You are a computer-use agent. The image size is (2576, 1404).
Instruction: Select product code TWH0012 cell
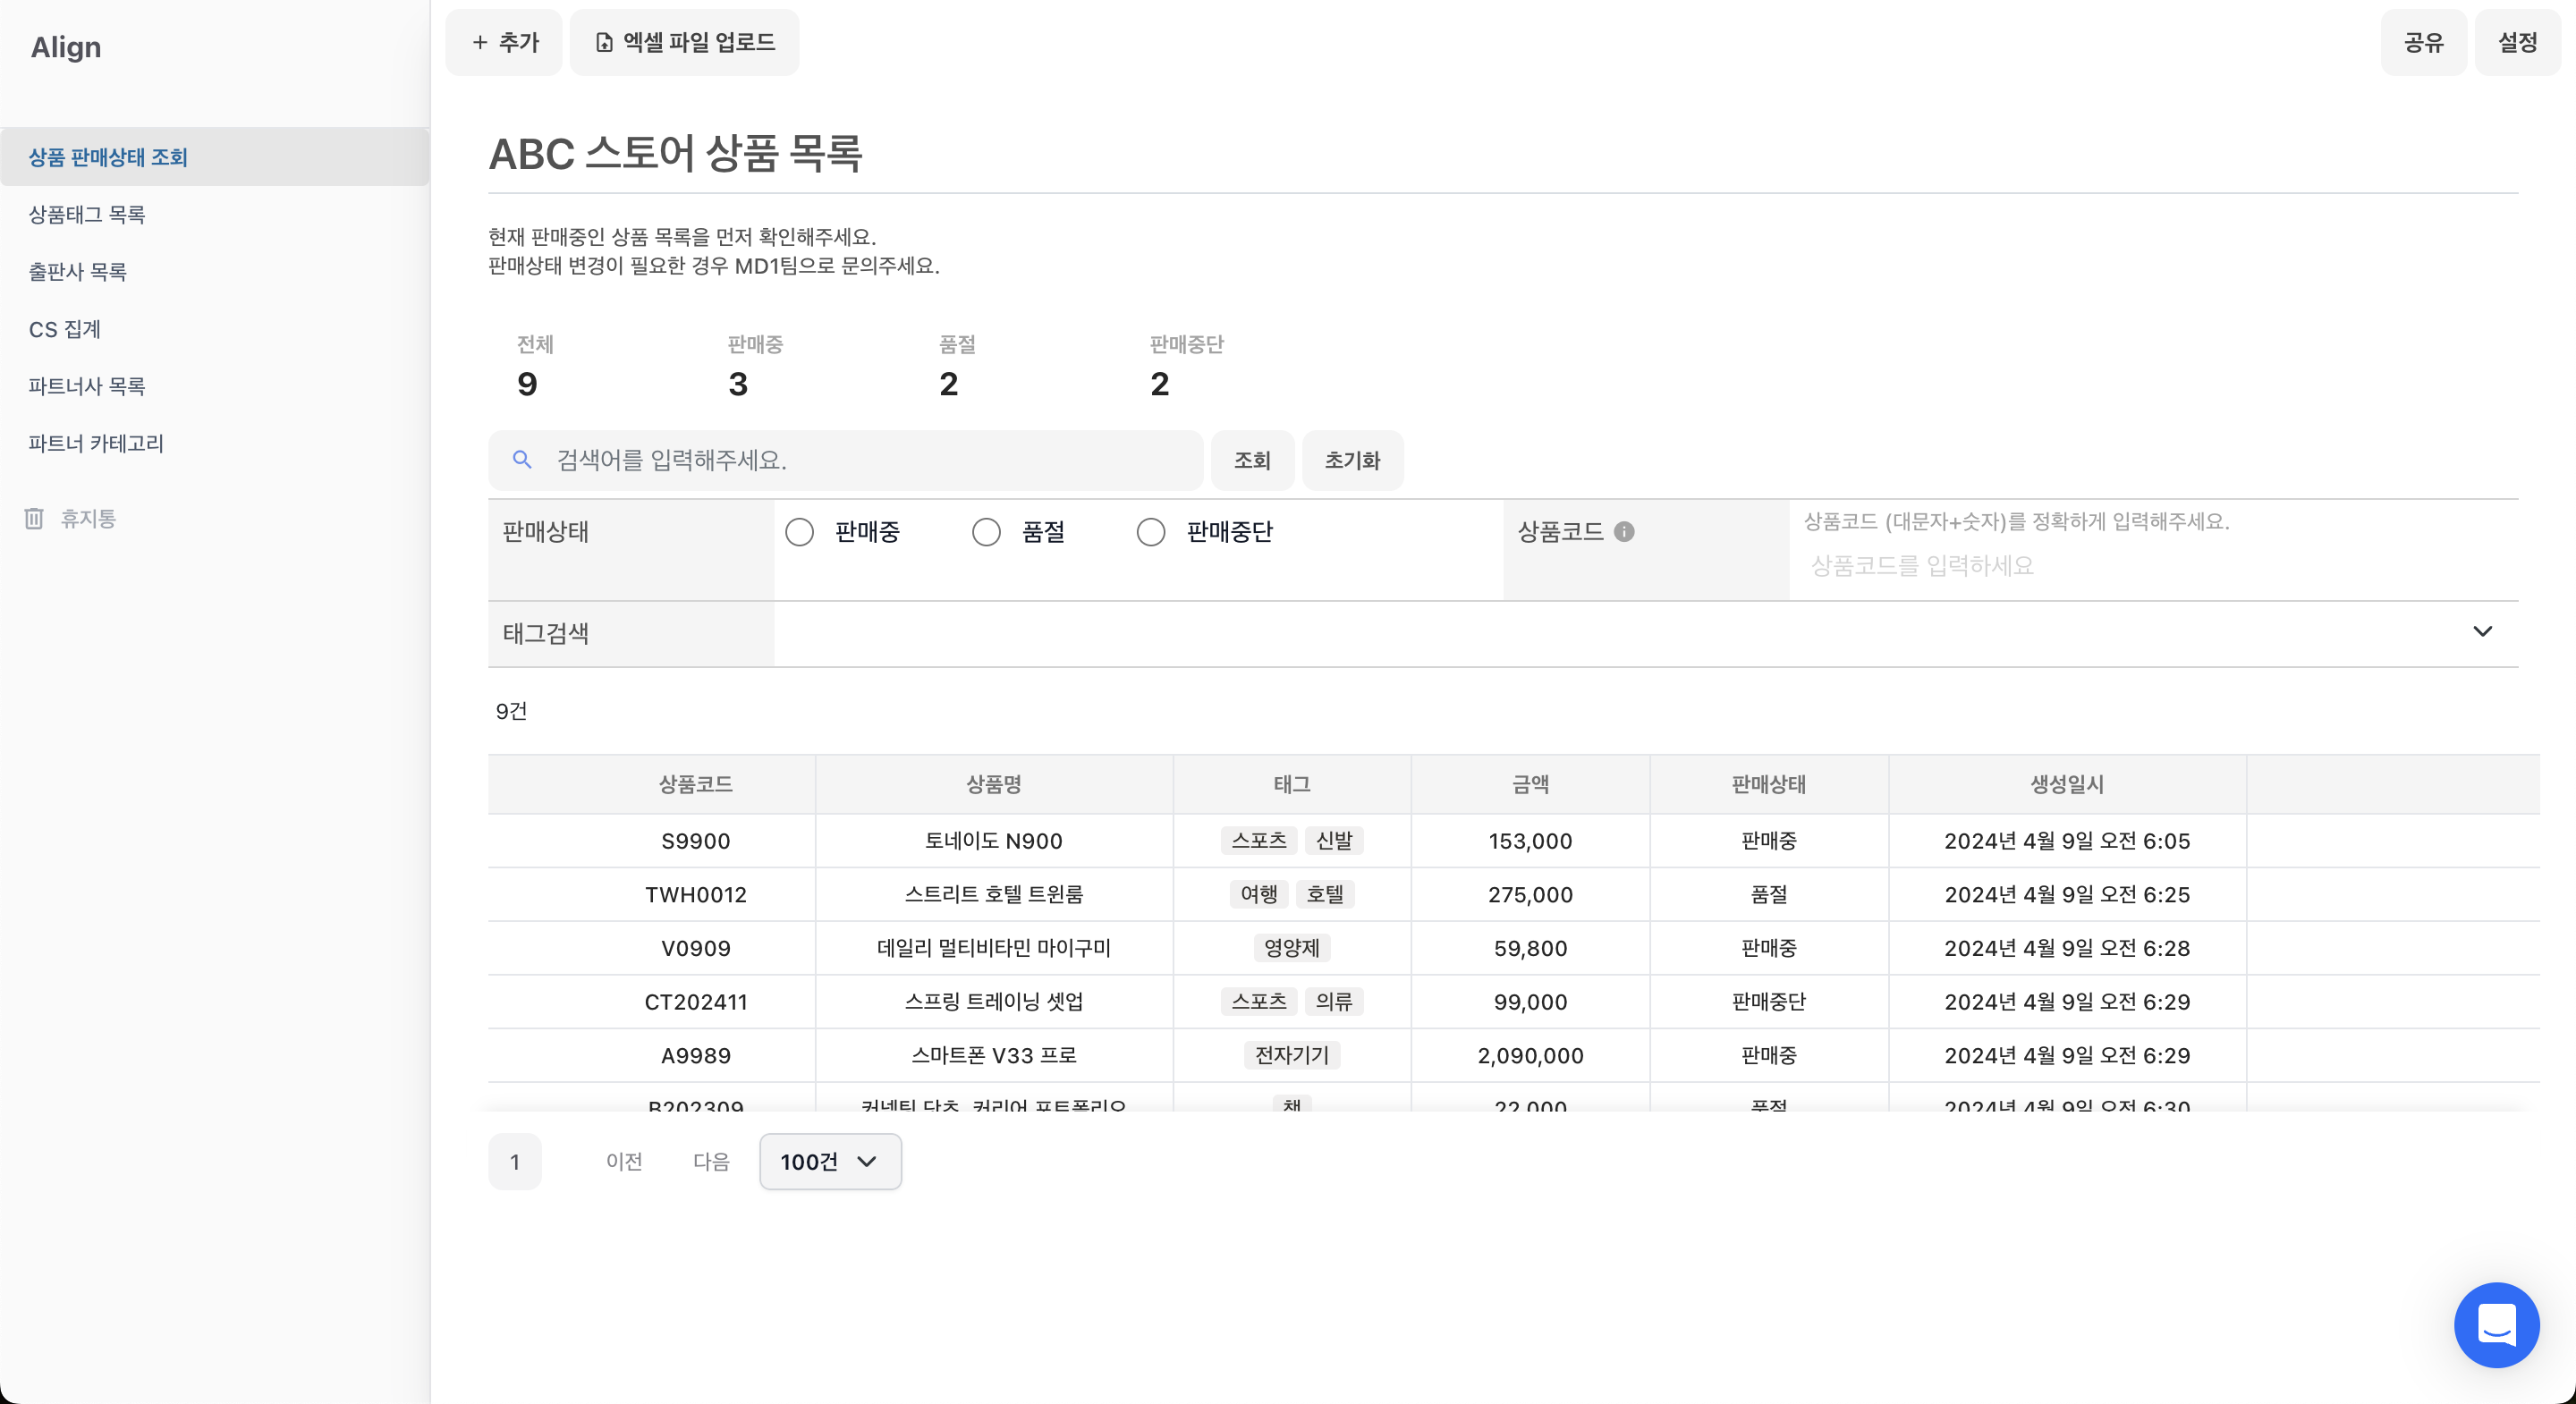(695, 895)
